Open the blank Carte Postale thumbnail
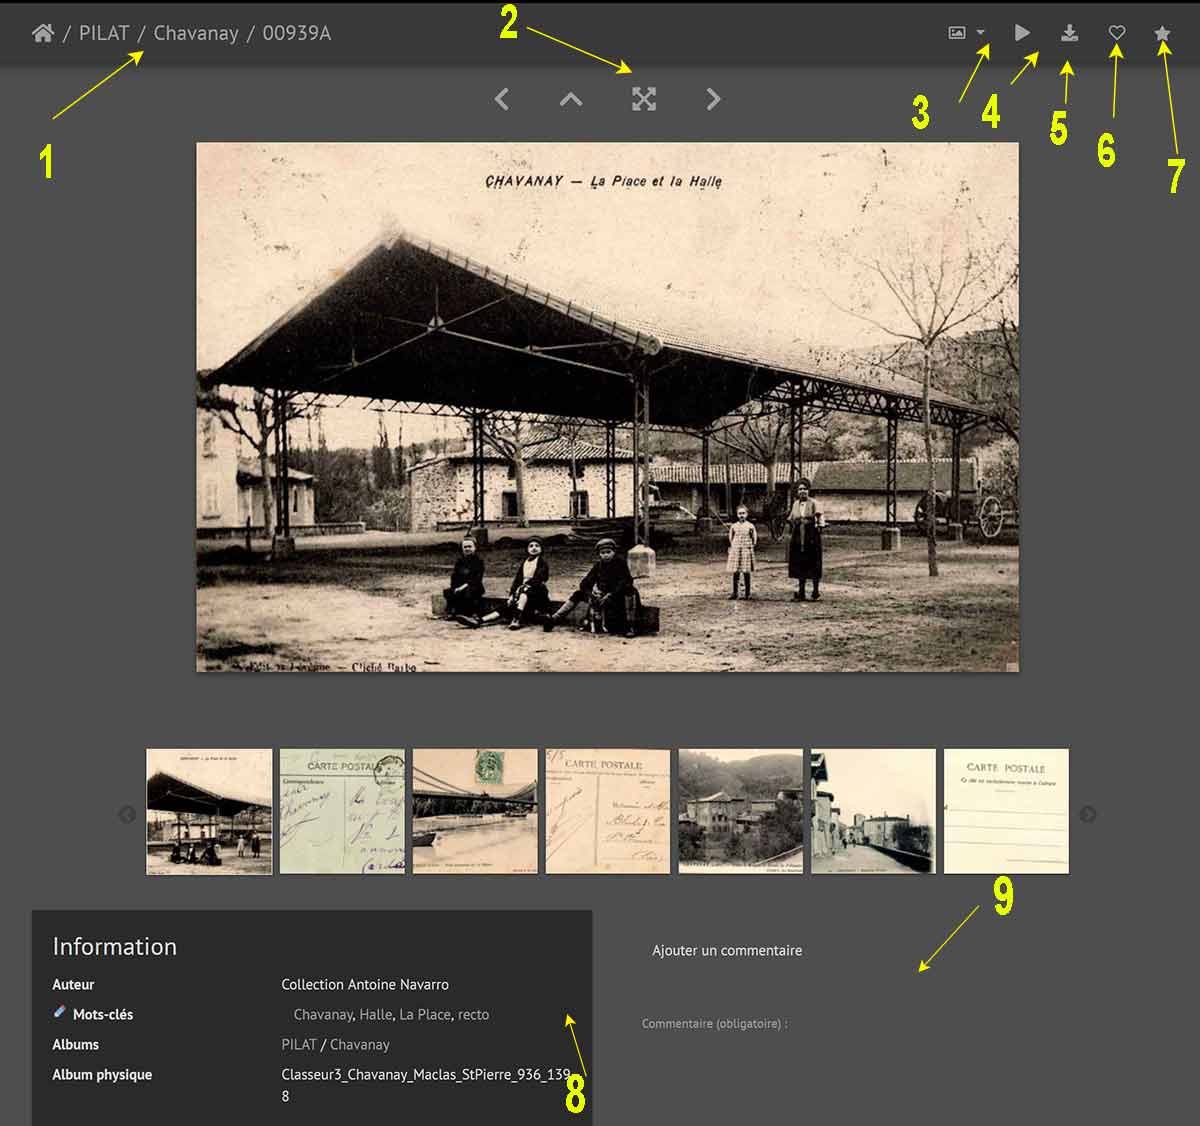 1006,811
